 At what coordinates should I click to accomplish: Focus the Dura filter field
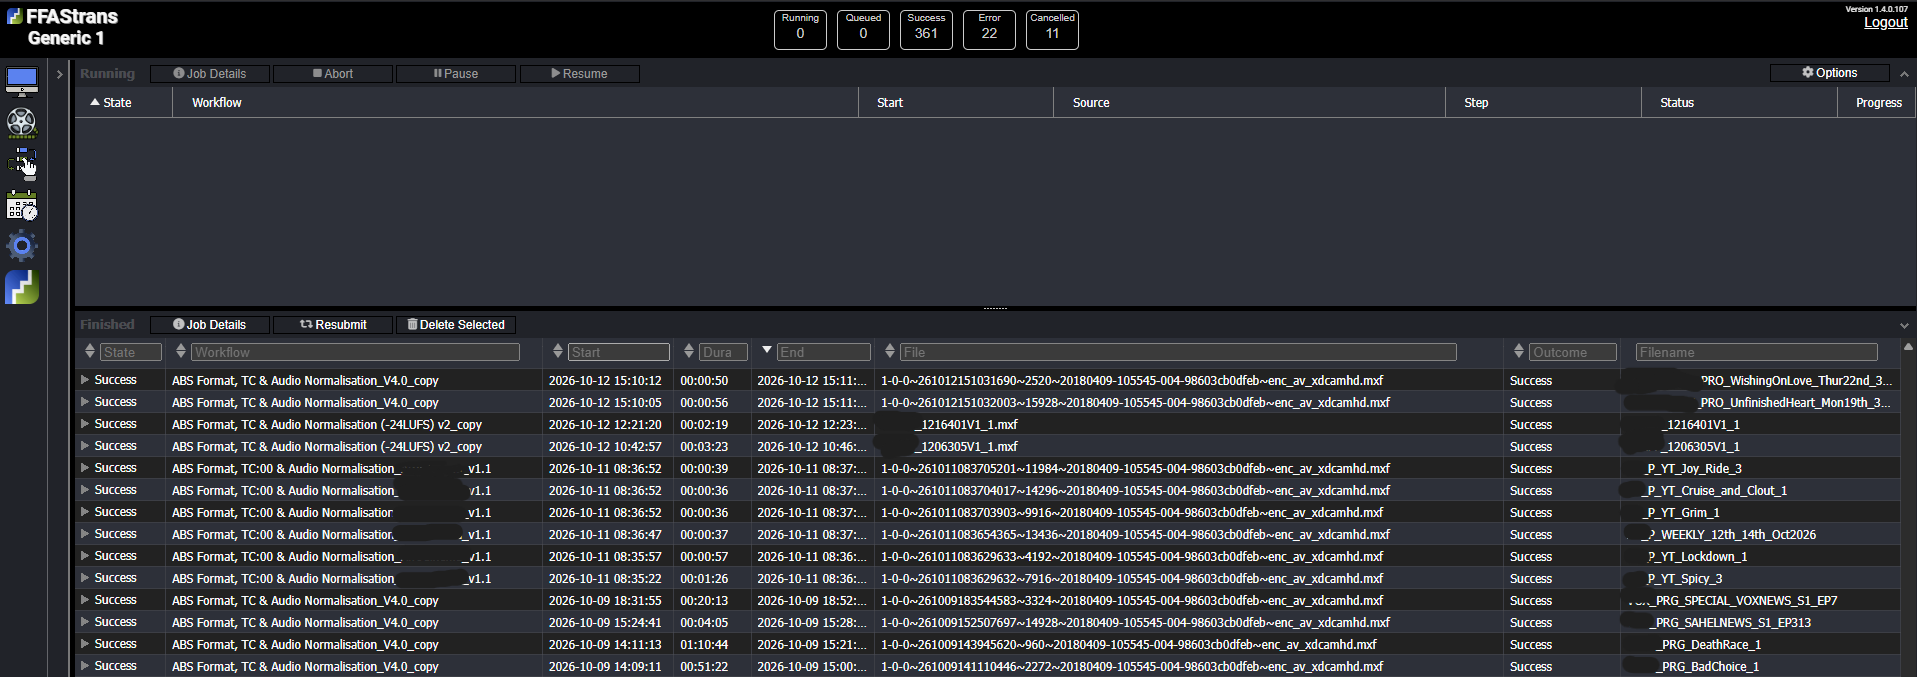pos(722,352)
